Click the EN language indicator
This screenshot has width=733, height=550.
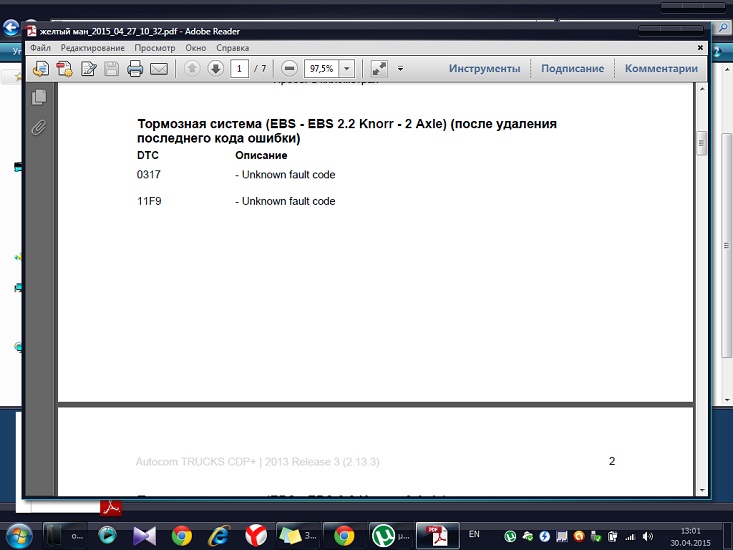[474, 534]
